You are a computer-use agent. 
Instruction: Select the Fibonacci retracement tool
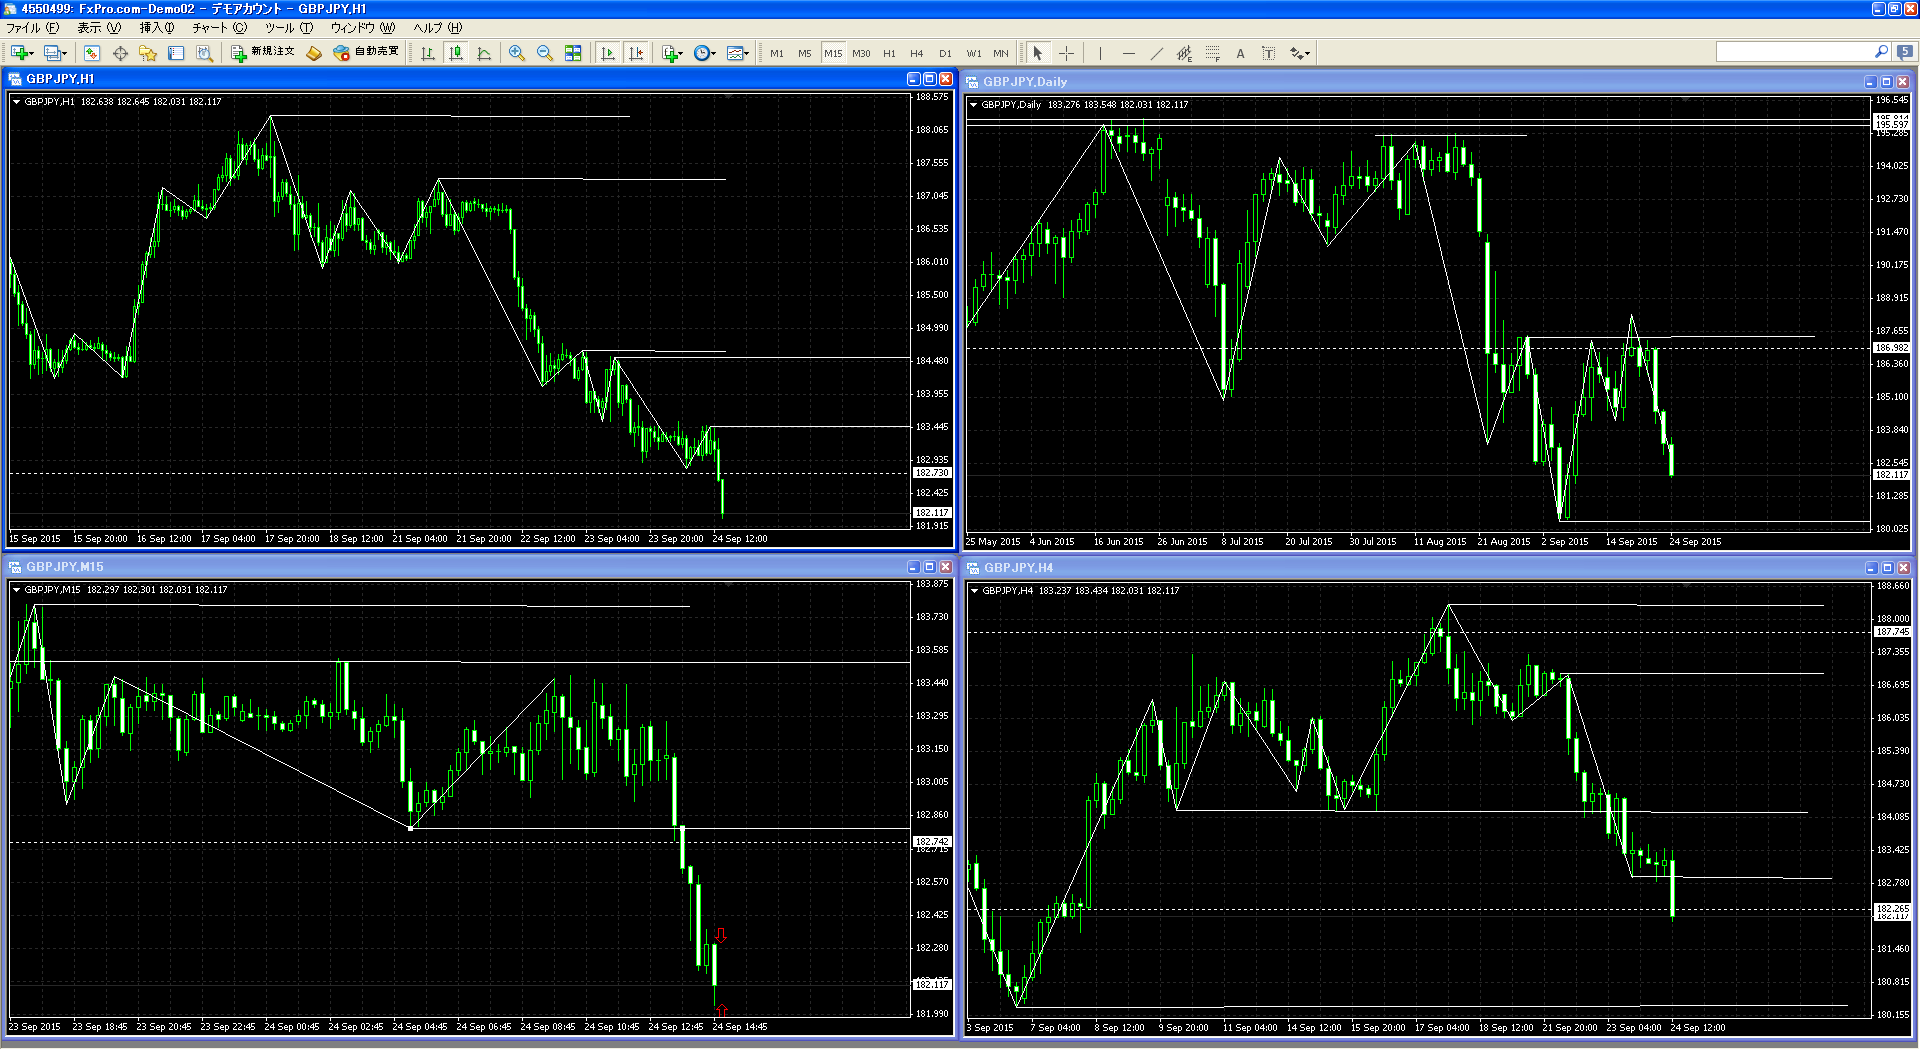coord(1212,53)
